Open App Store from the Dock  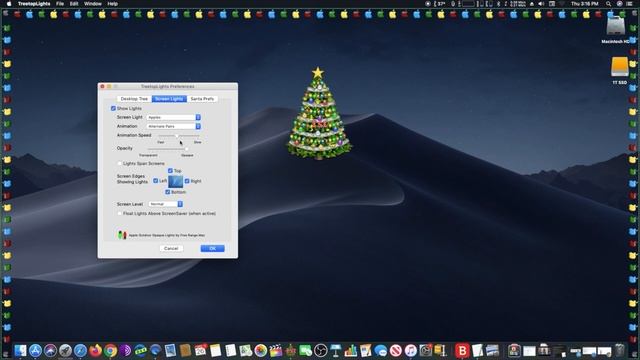point(35,350)
